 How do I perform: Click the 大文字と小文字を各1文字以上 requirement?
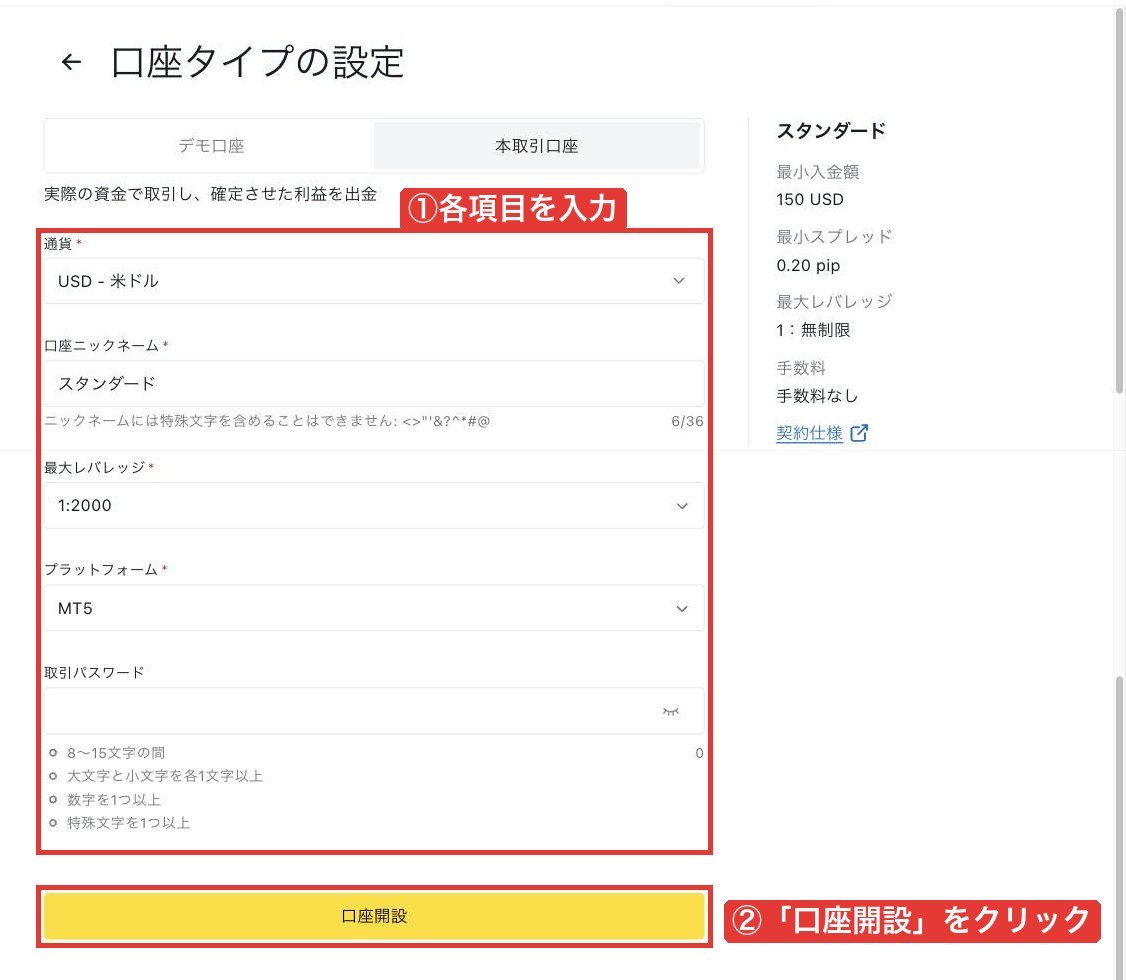click(165, 776)
